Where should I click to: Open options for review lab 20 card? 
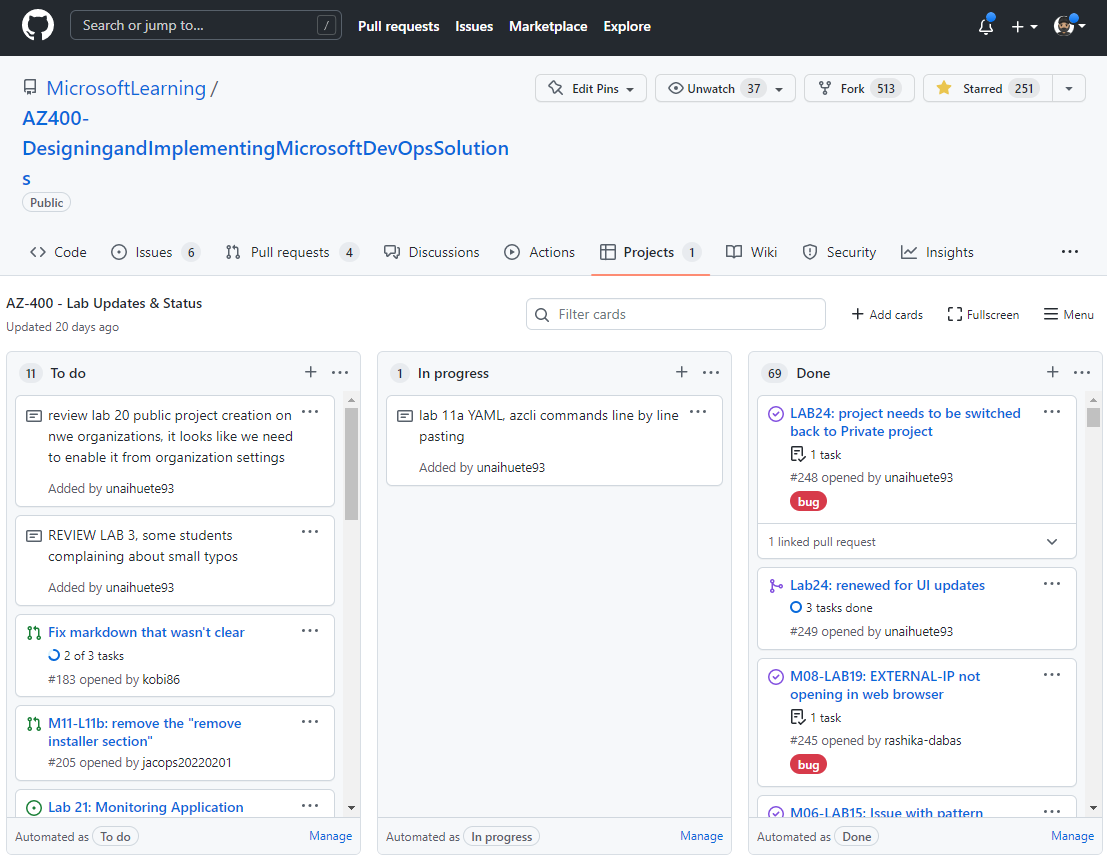[x=310, y=412]
